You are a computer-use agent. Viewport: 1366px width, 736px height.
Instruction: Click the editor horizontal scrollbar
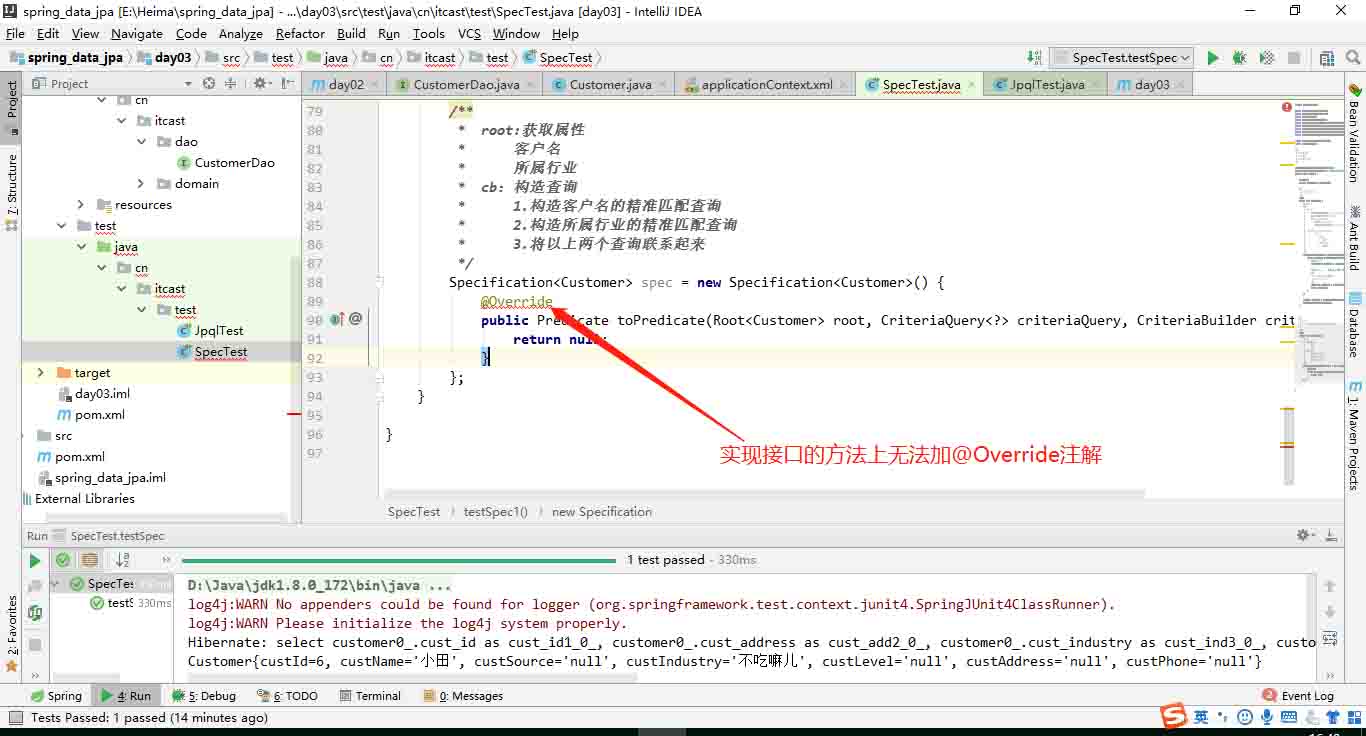click(765, 494)
